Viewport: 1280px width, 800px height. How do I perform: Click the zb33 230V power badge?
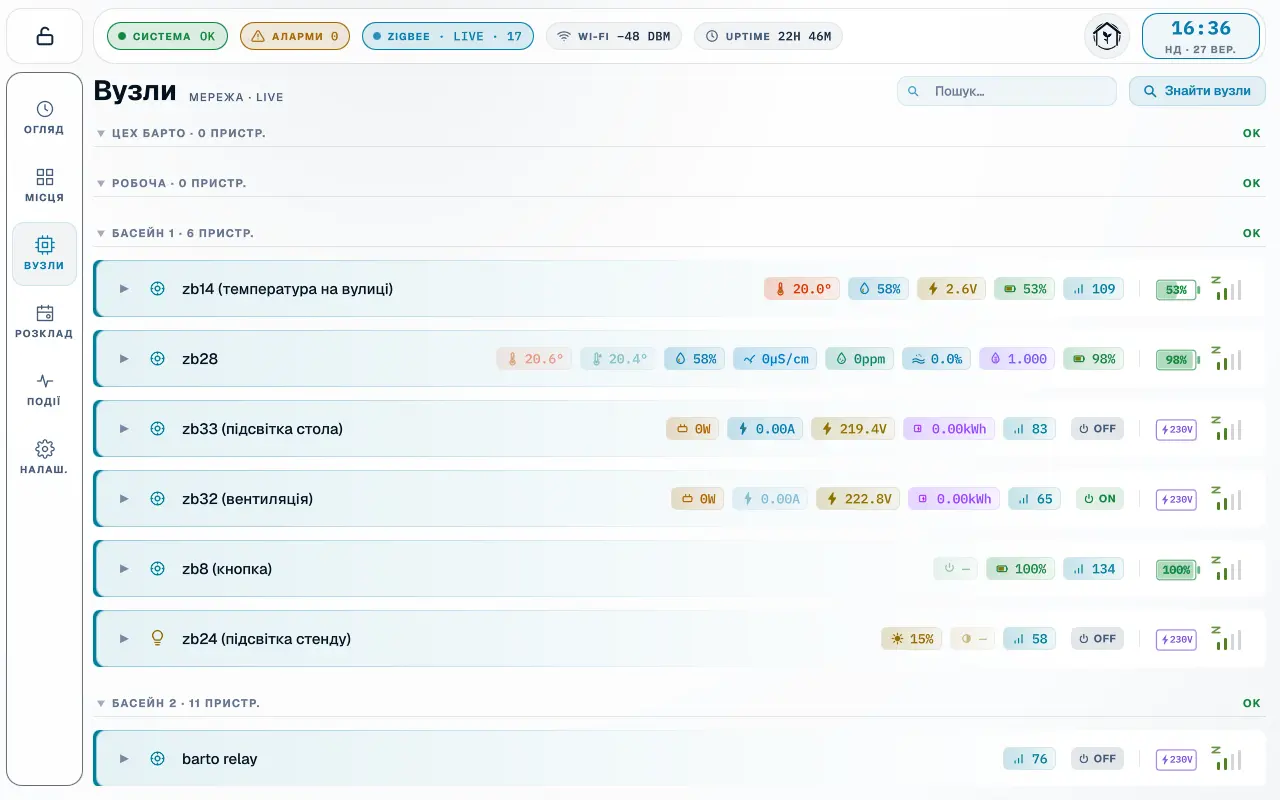point(1177,430)
